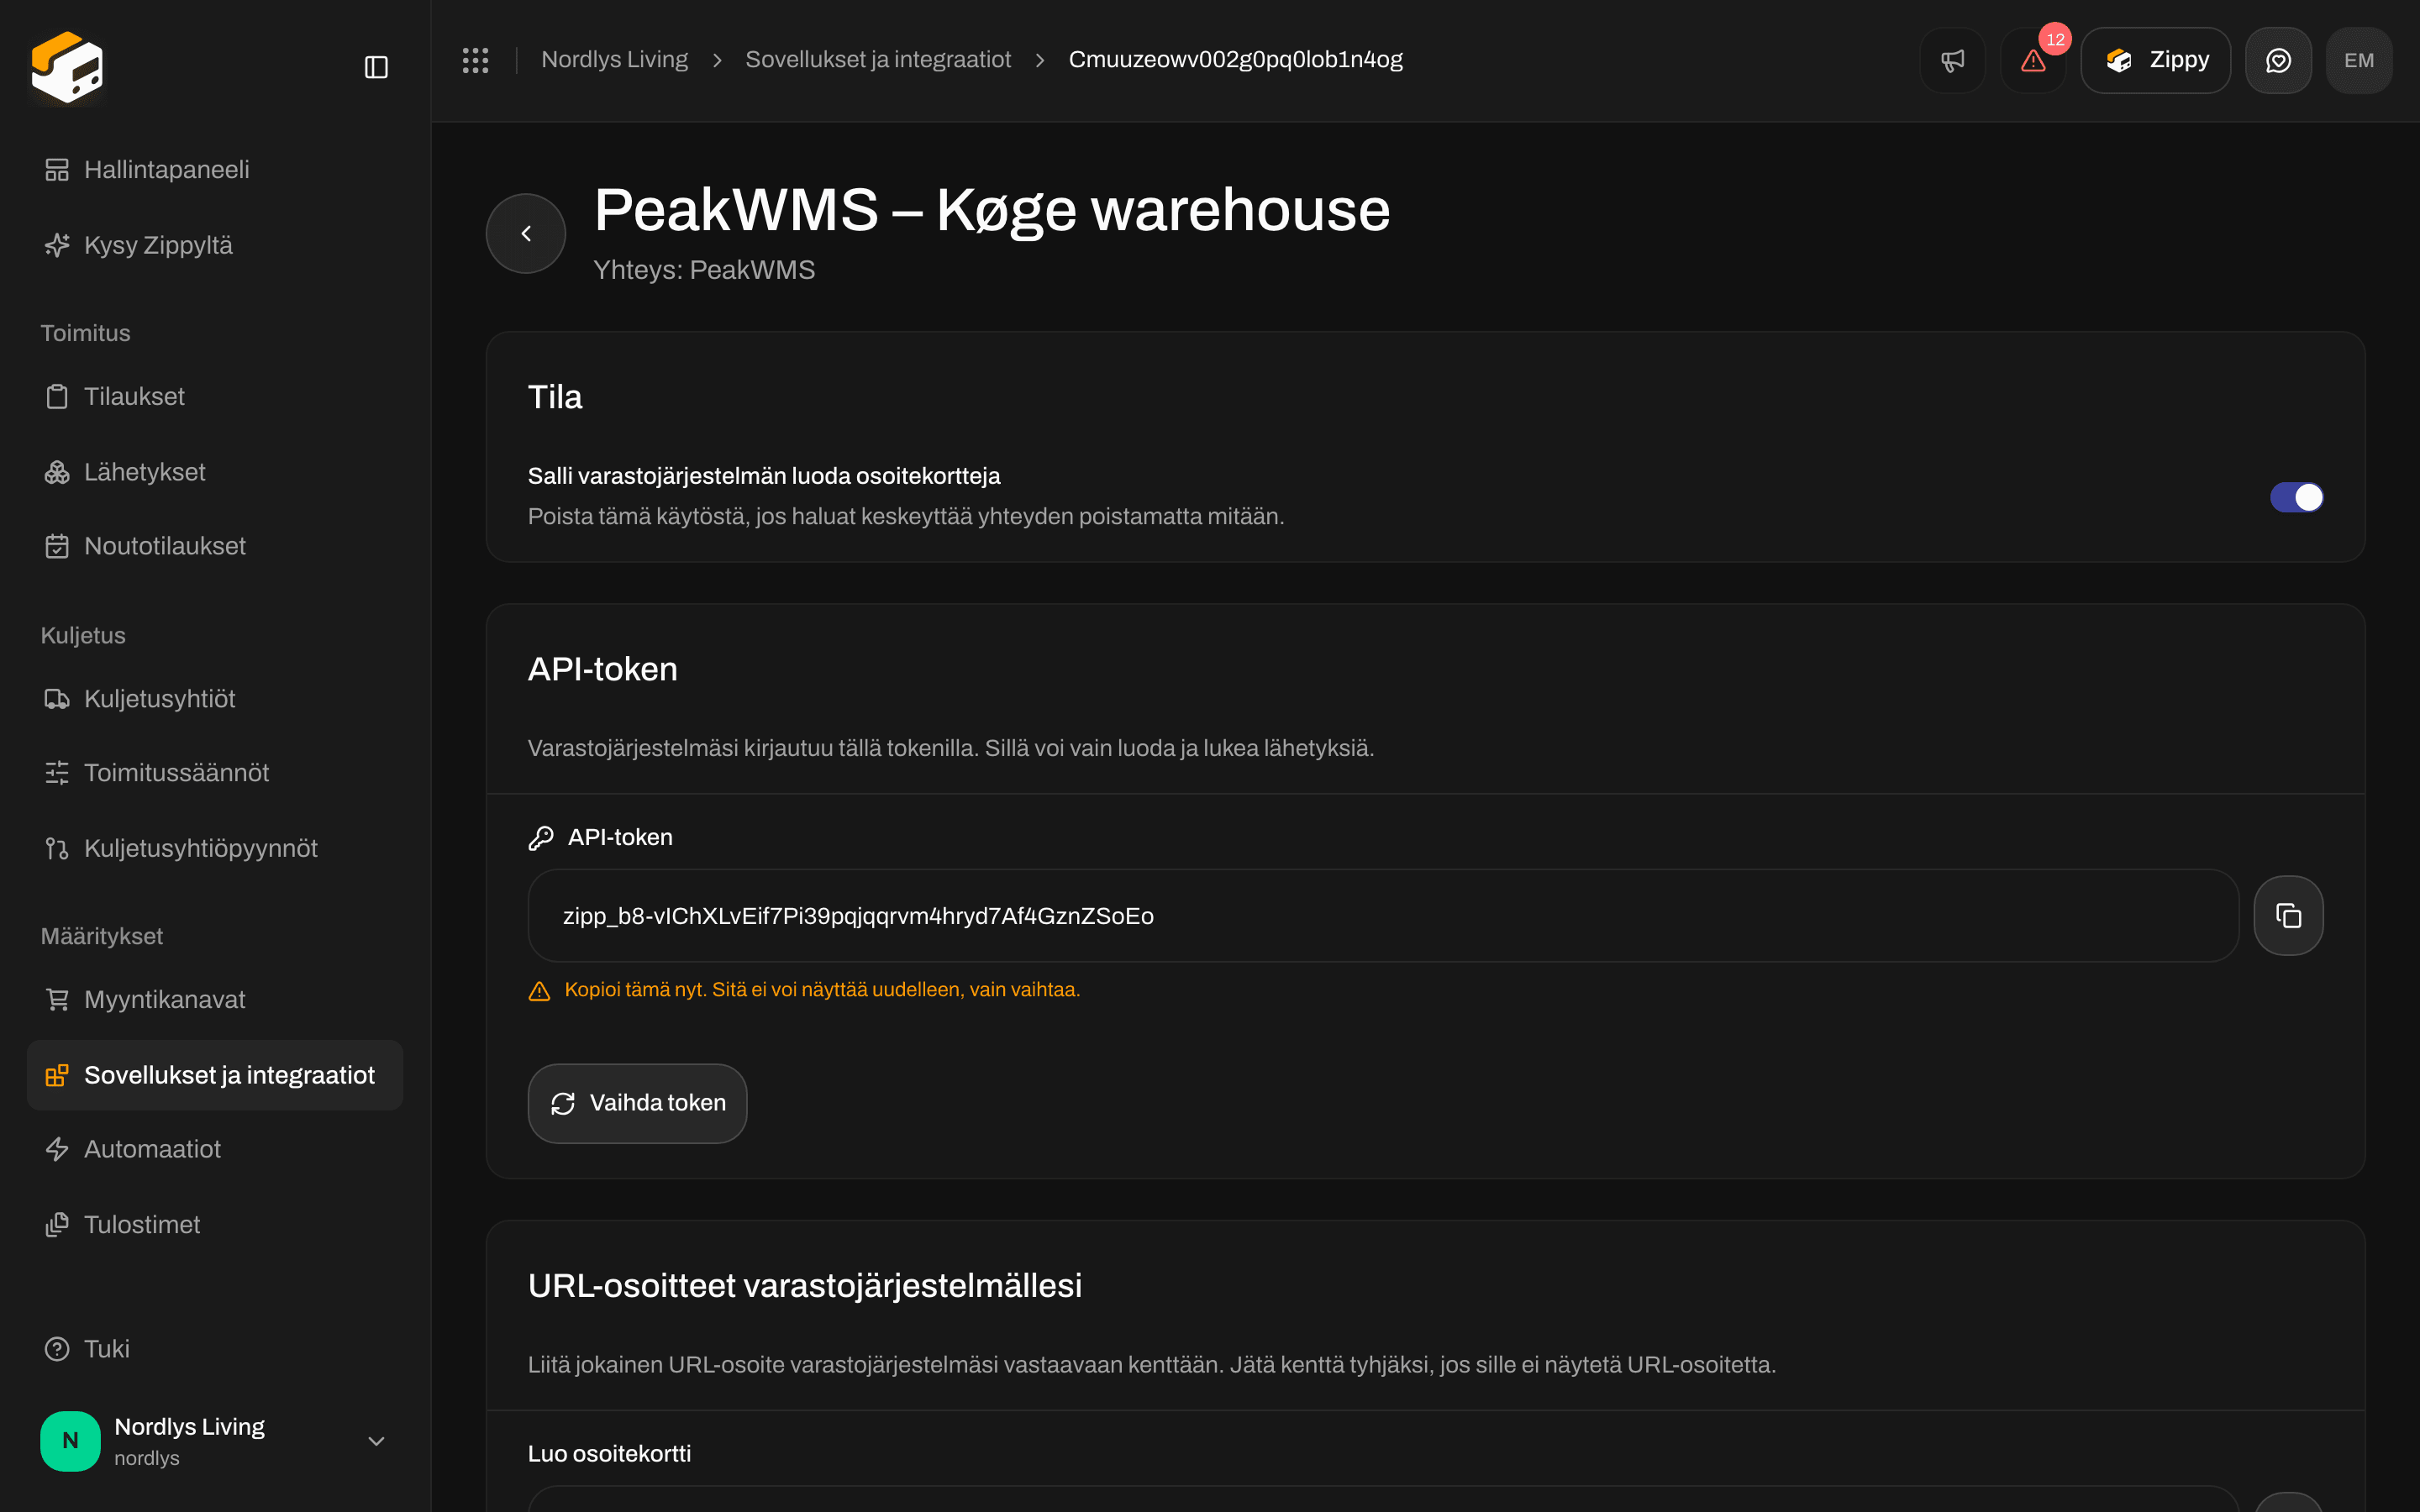
Task: Open Tulostimet in sidebar
Action: [215, 1224]
